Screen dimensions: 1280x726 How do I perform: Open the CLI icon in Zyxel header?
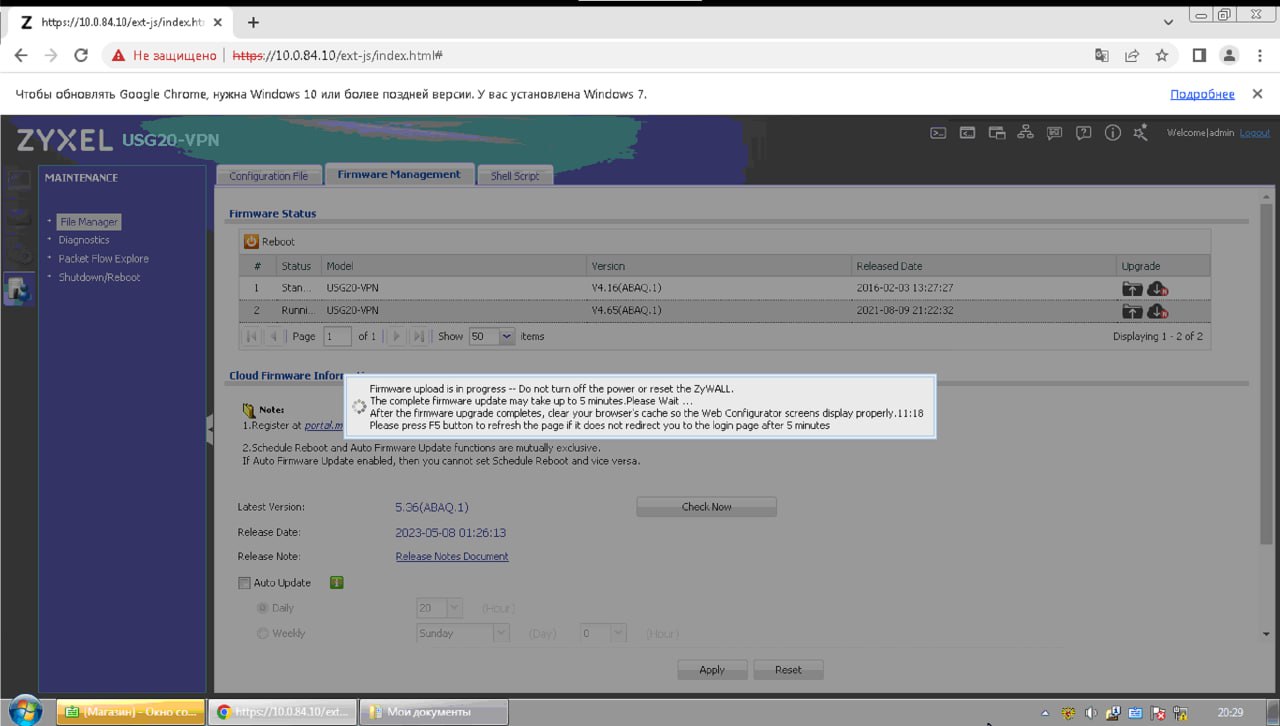(x=967, y=132)
